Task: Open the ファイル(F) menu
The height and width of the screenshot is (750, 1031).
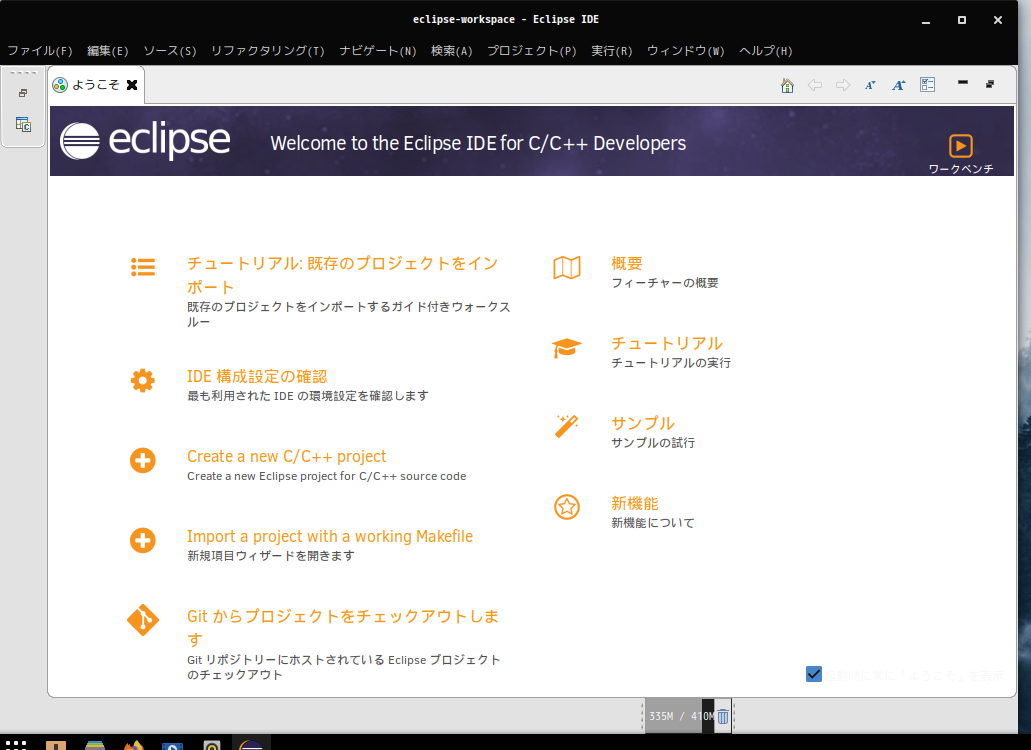Action: [39, 51]
